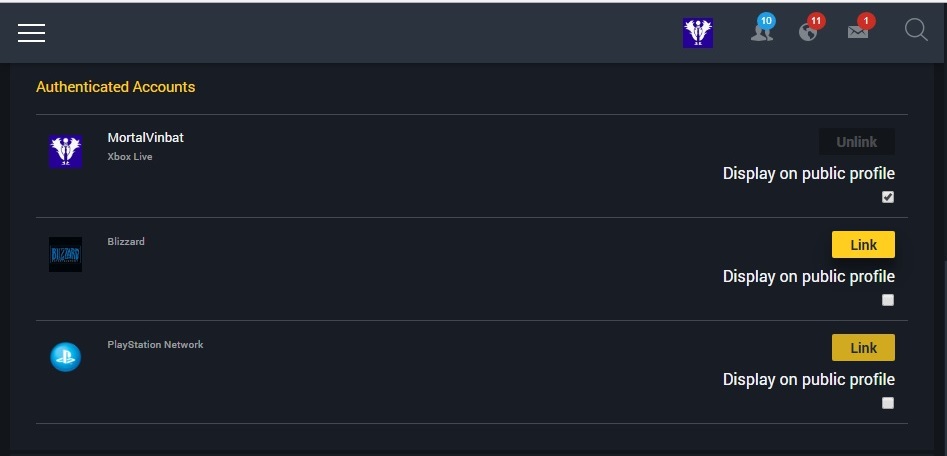The image size is (947, 456).
Task: Link the PlayStation Network account
Action: point(863,348)
